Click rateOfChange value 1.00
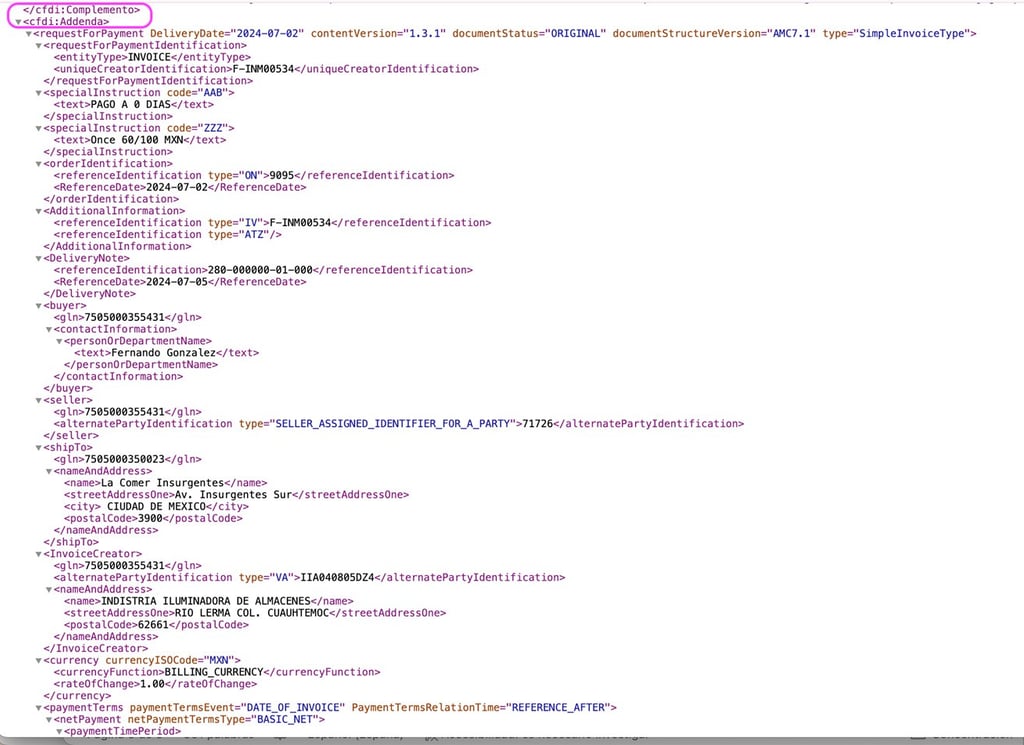Image resolution: width=1024 pixels, height=745 pixels. [x=153, y=684]
